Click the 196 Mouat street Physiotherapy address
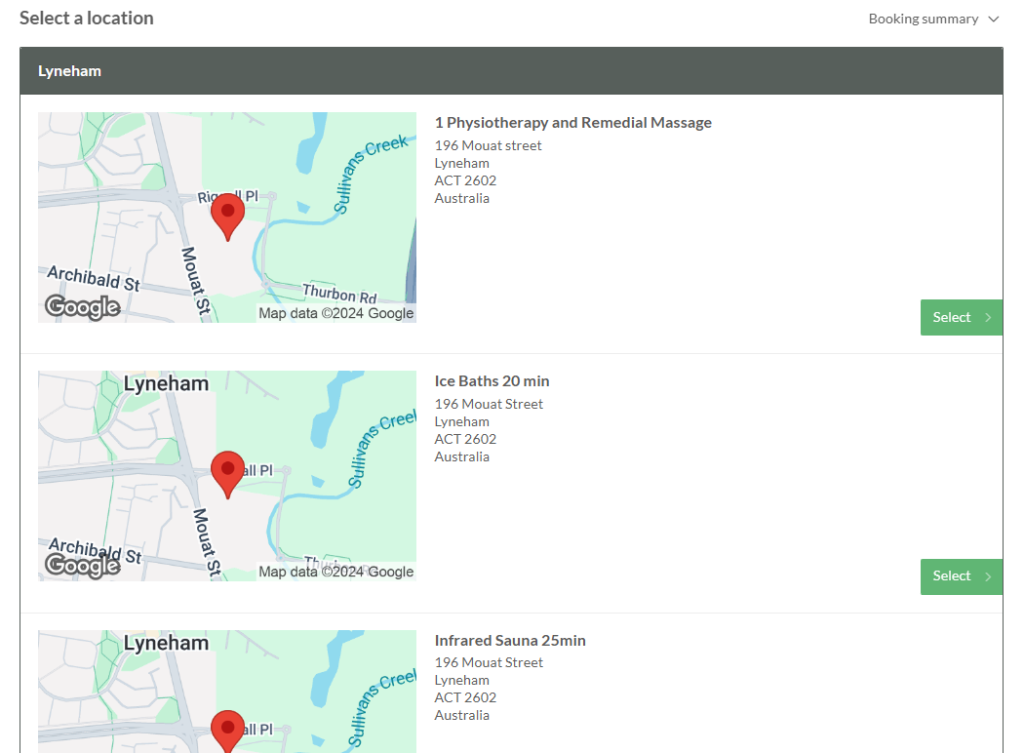The image size is (1024, 753). [x=488, y=146]
